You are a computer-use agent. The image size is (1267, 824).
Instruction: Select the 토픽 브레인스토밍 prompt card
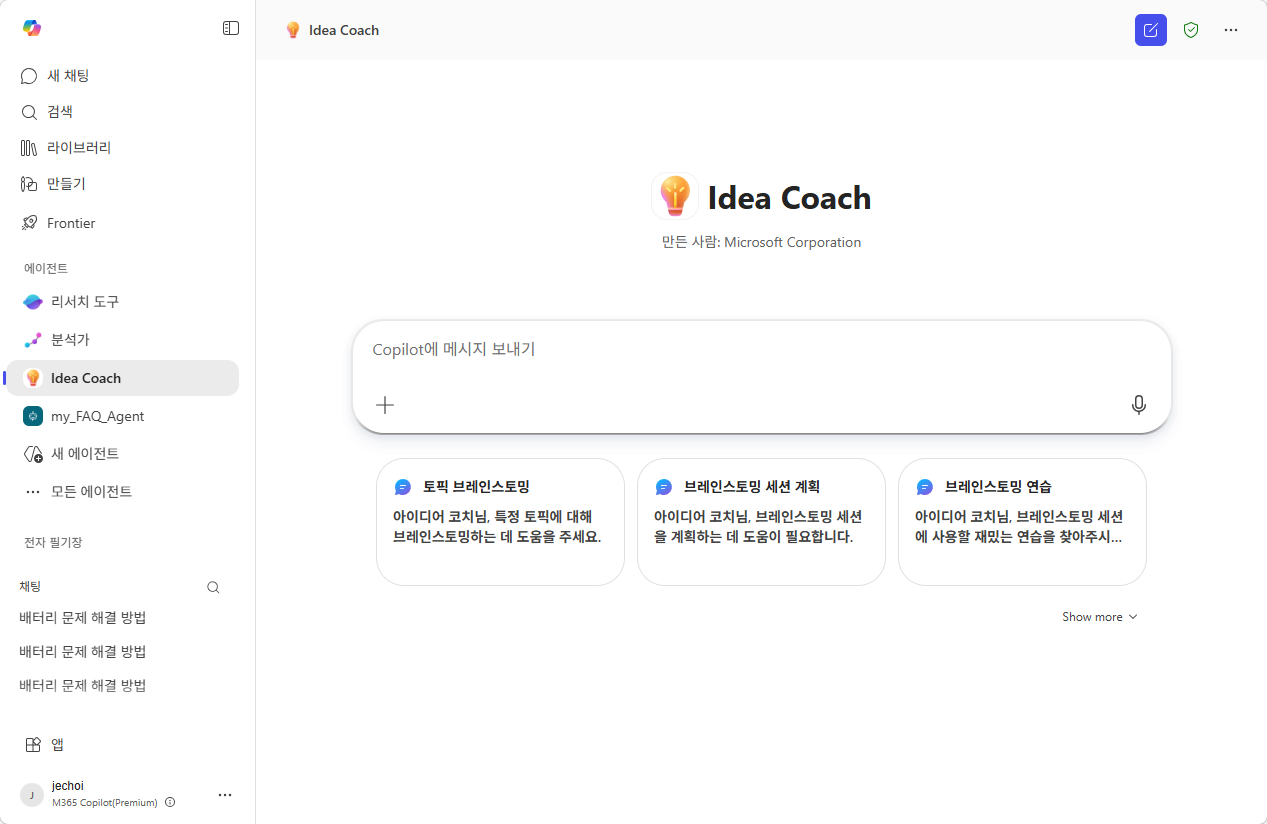500,522
